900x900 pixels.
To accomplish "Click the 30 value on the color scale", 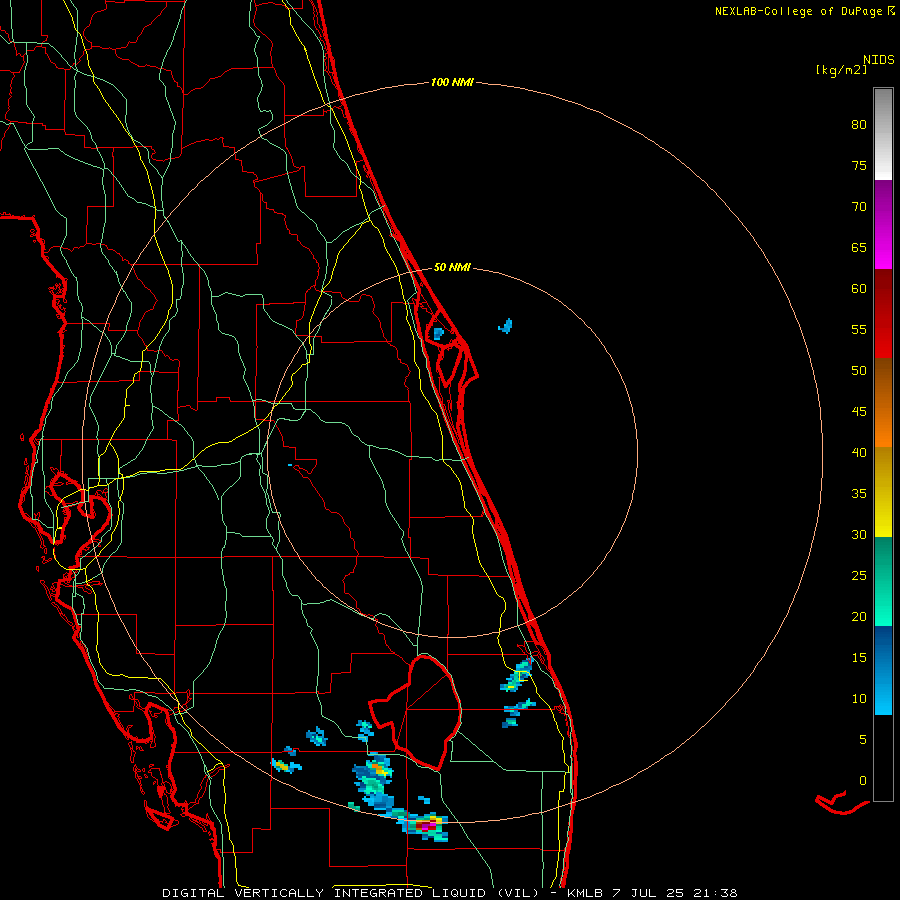I will click(859, 534).
